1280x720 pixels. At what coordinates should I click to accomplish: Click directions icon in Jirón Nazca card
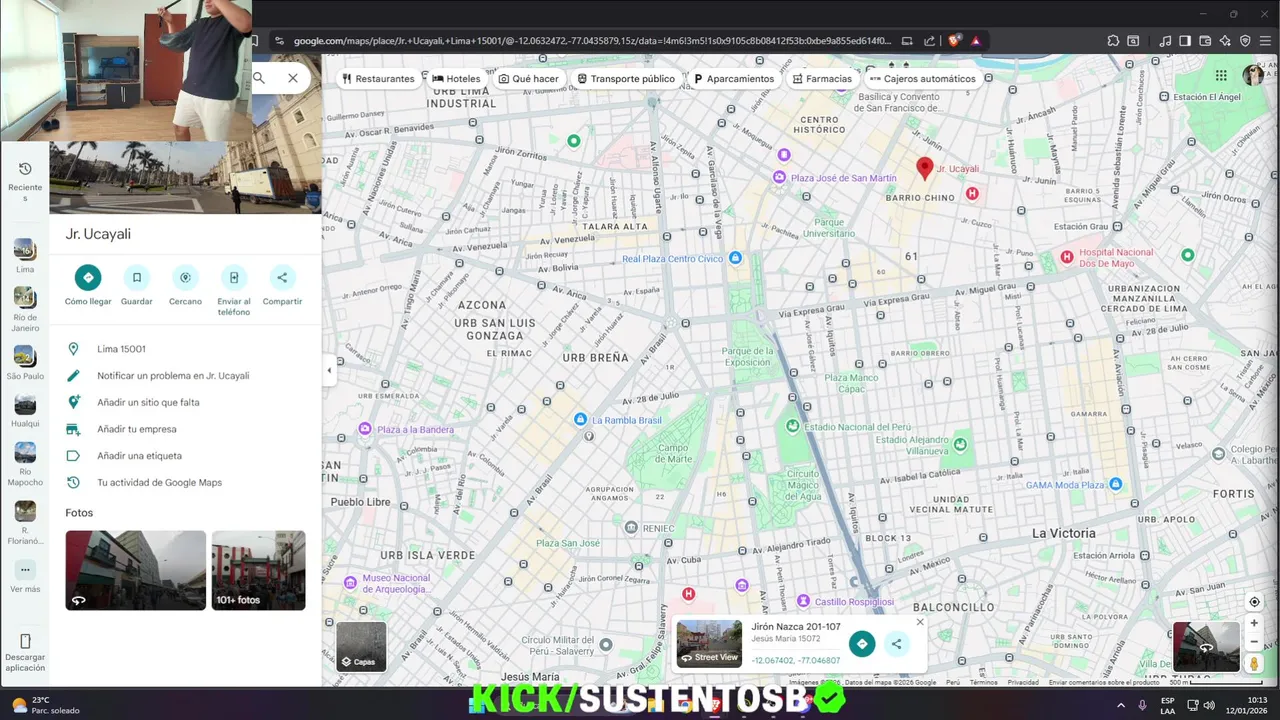862,644
